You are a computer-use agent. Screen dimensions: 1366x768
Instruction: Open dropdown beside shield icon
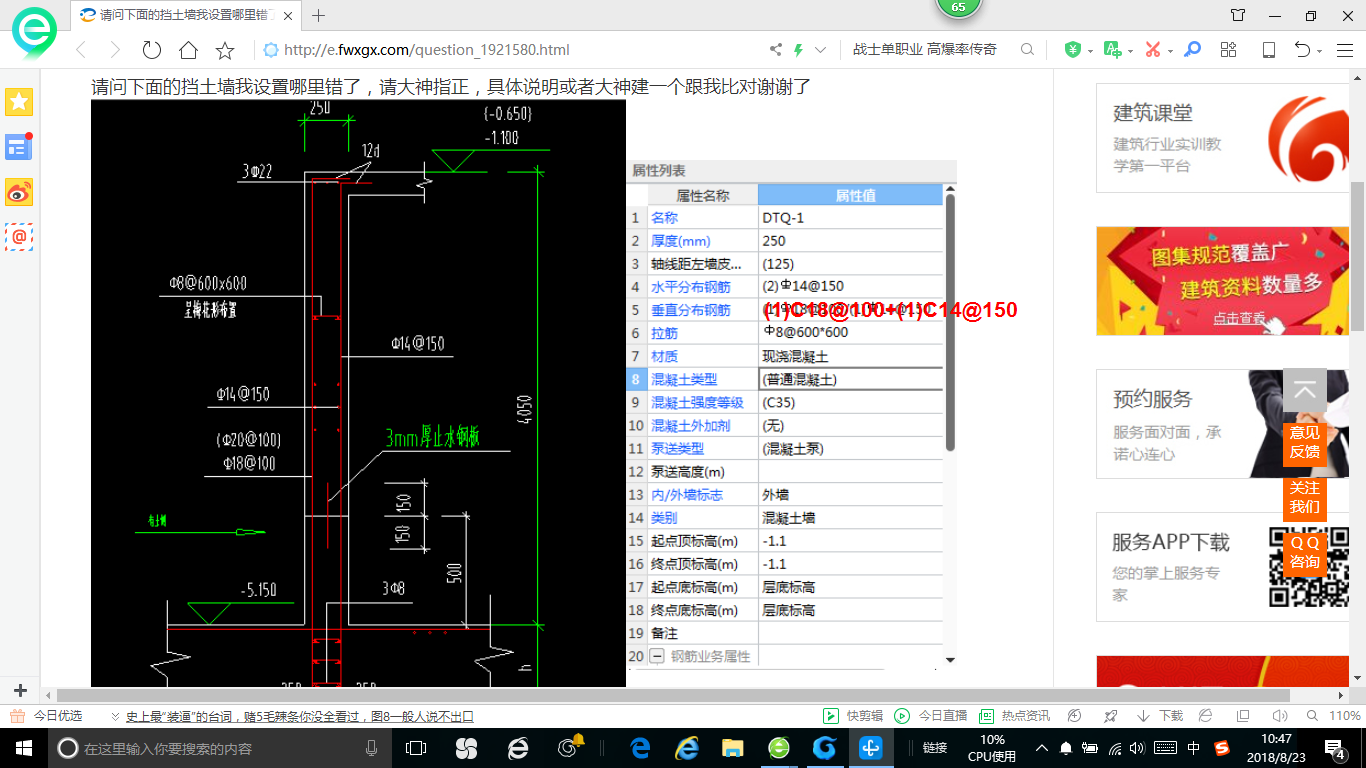[1090, 51]
